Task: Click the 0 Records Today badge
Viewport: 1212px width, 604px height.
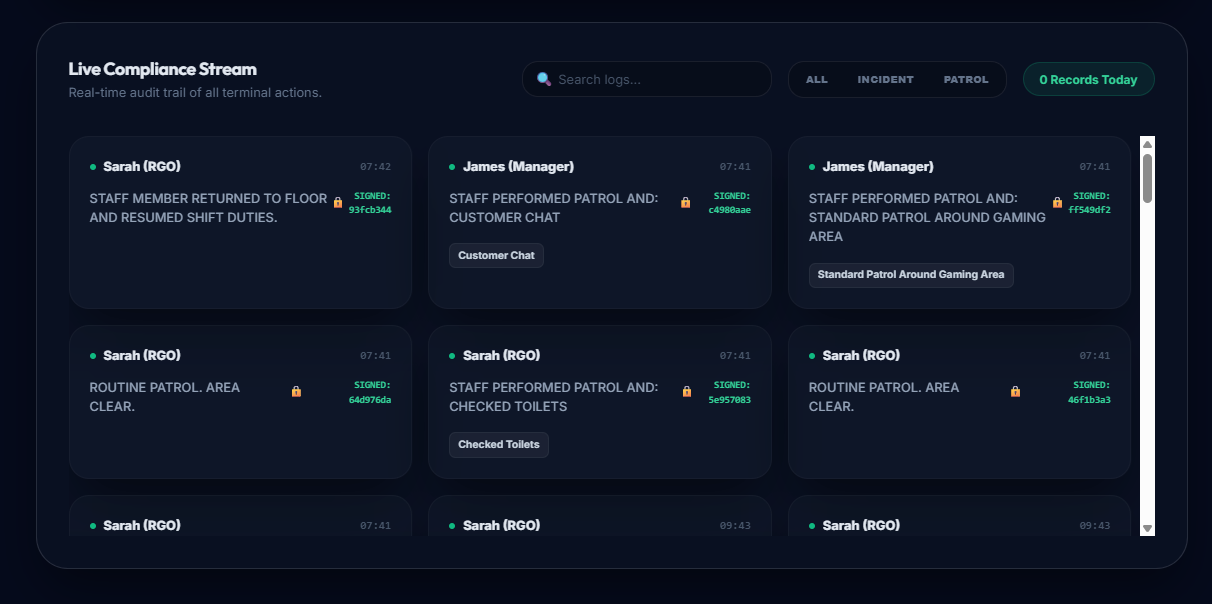Action: click(1088, 80)
